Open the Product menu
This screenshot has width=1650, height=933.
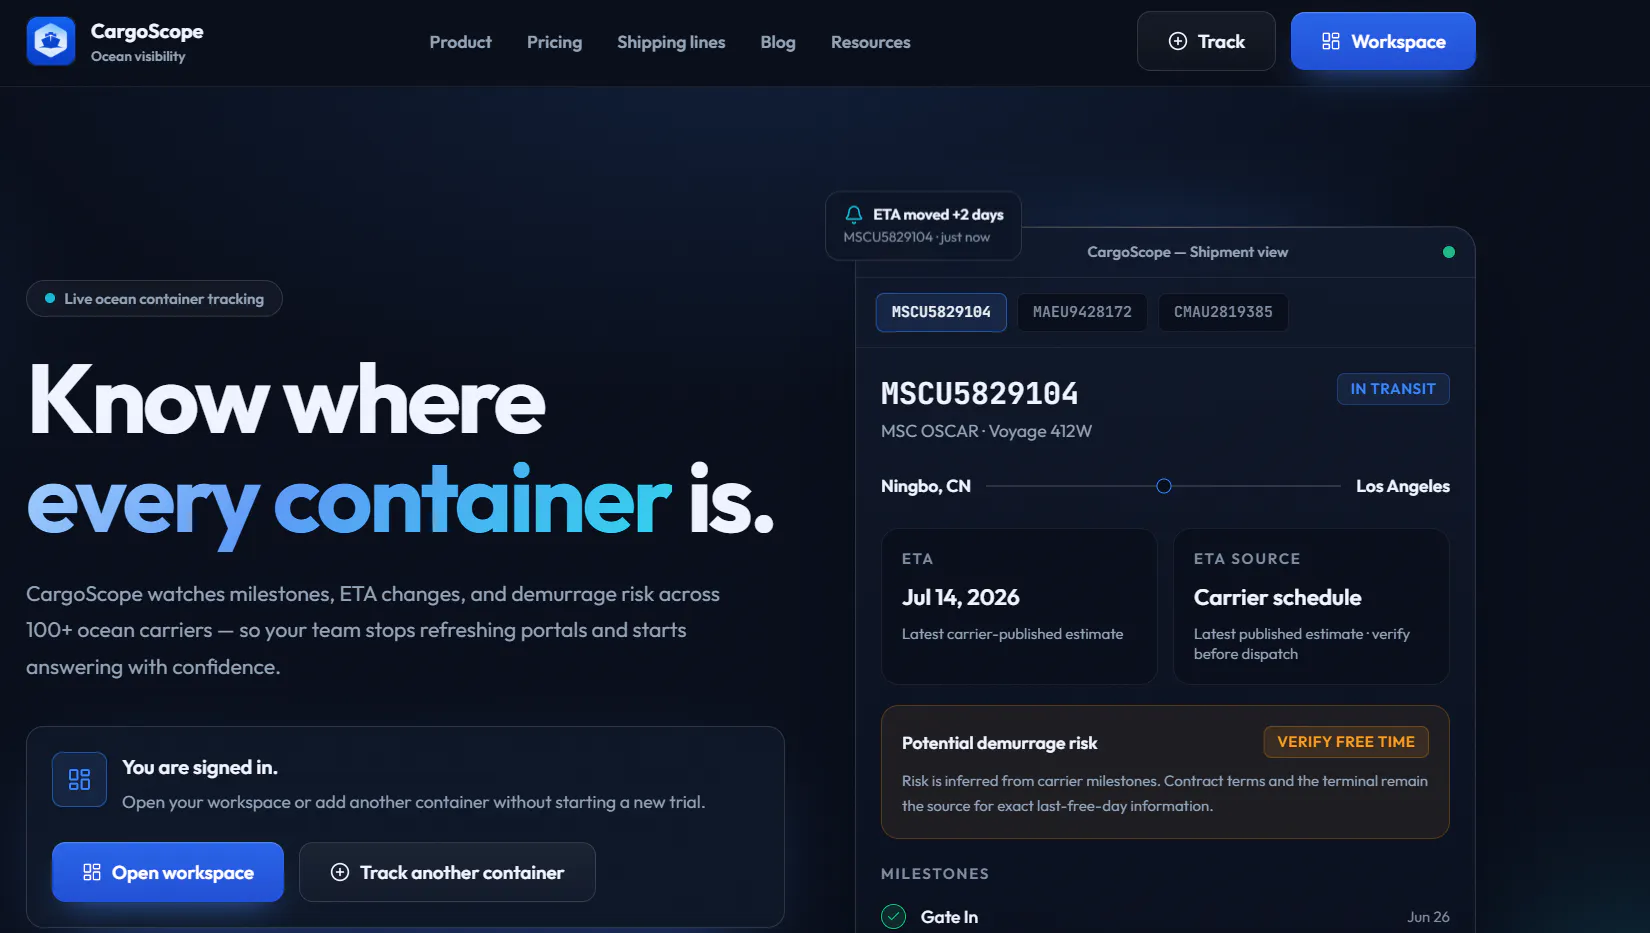click(460, 42)
